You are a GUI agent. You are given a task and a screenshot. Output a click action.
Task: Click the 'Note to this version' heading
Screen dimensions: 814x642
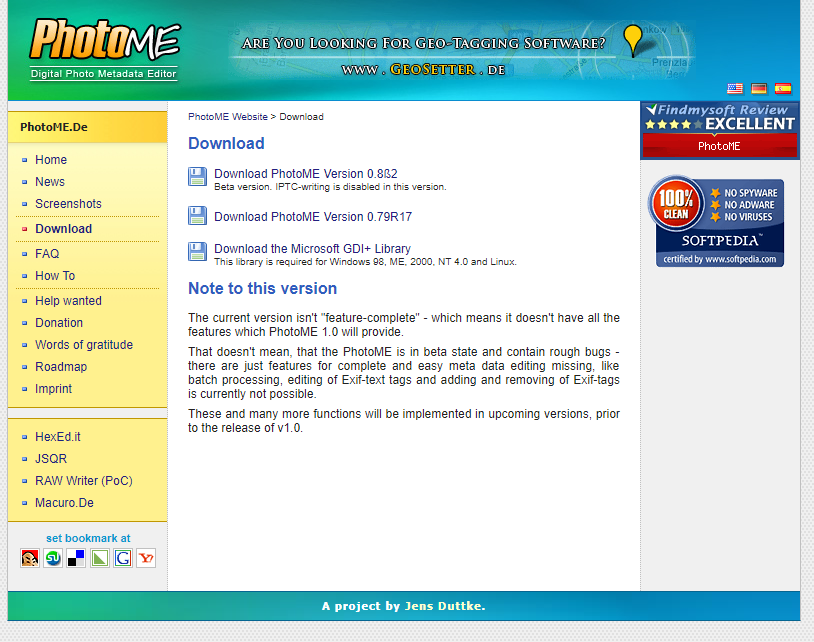263,289
